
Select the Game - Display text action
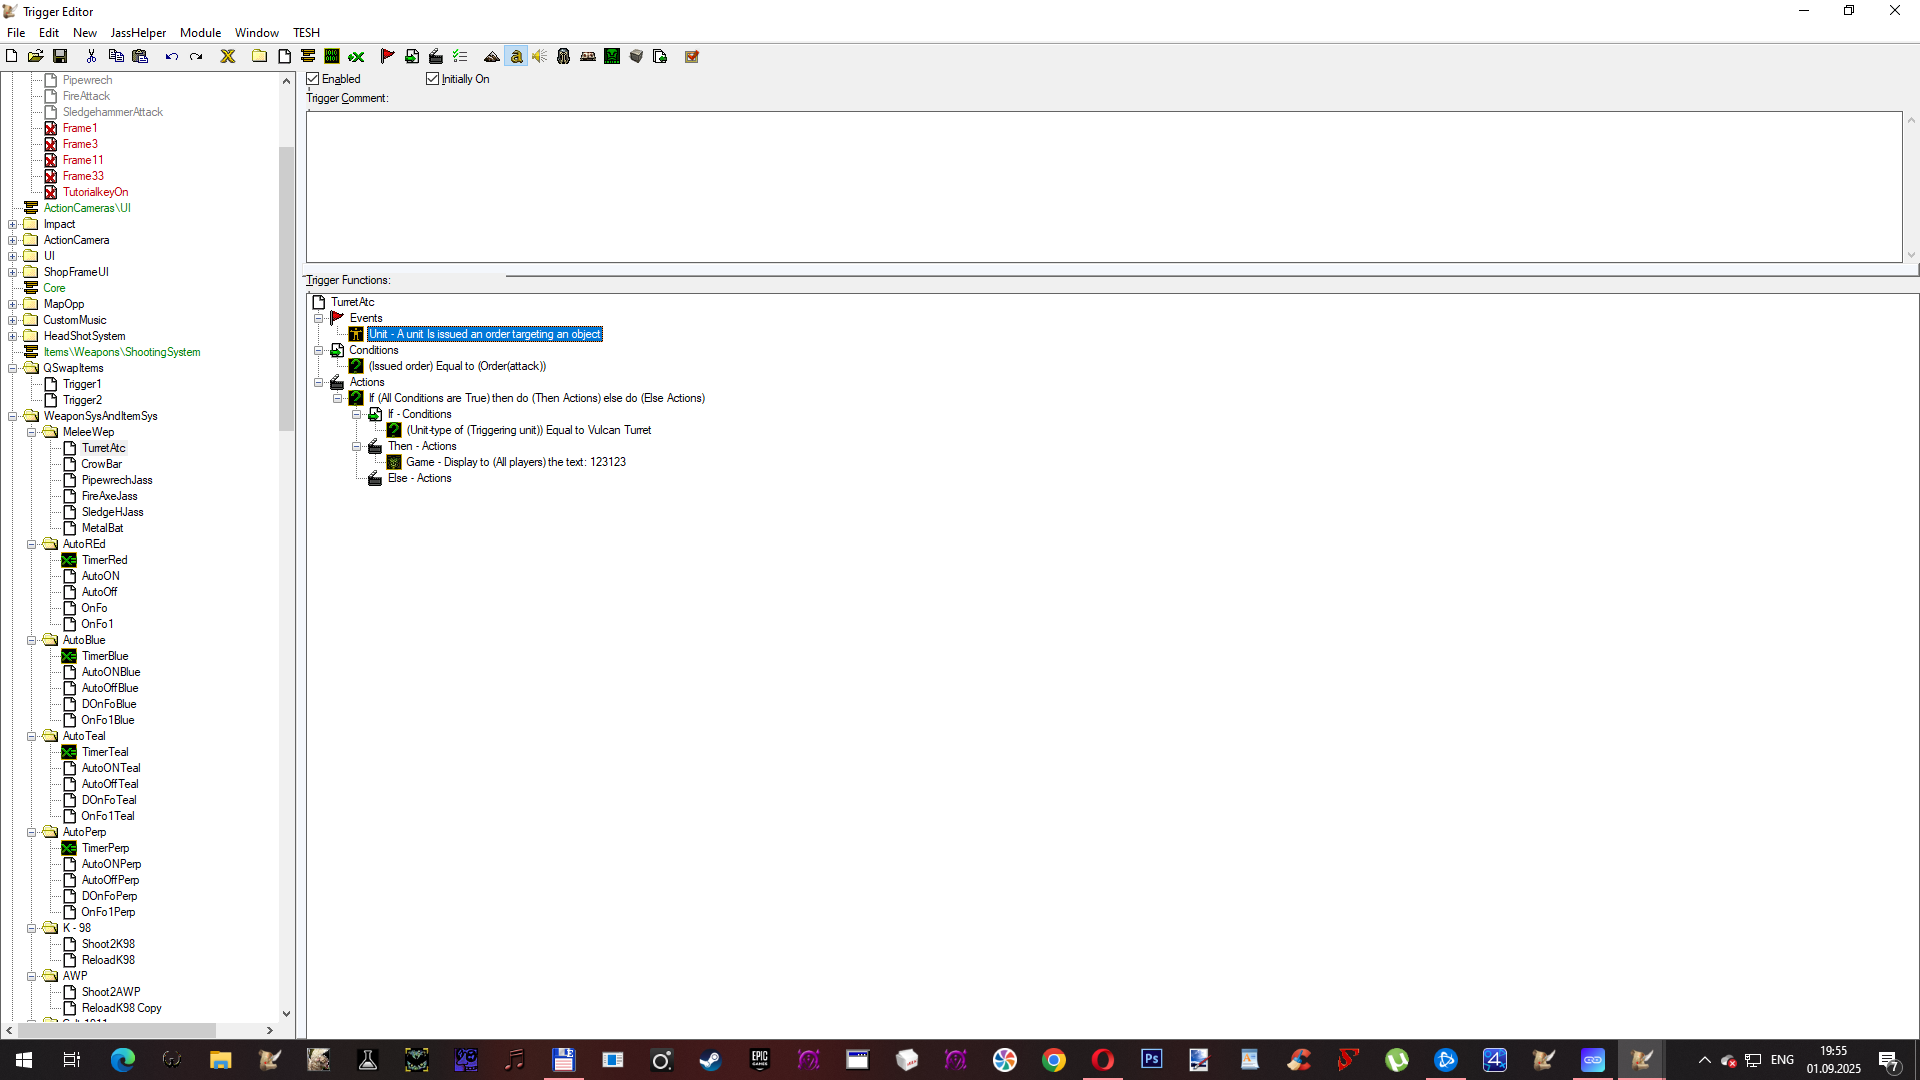515,462
